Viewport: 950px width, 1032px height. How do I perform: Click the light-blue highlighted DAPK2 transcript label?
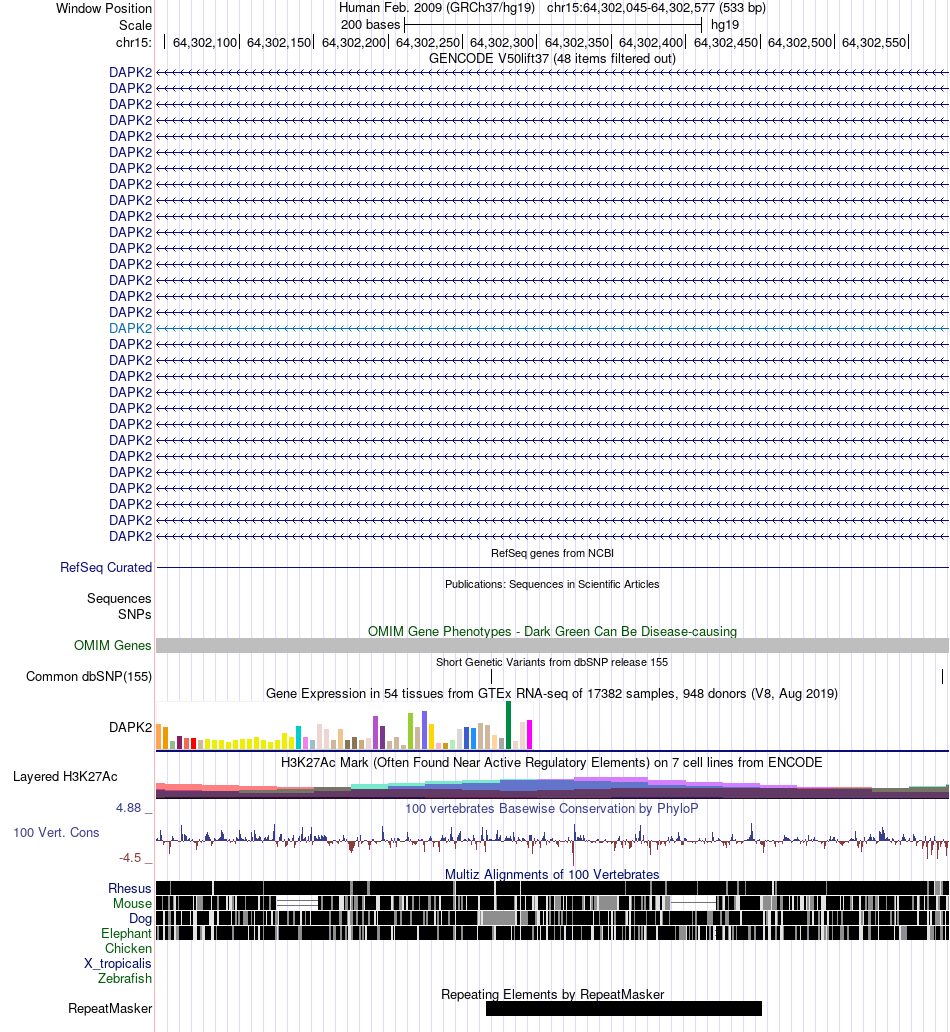[x=130, y=328]
